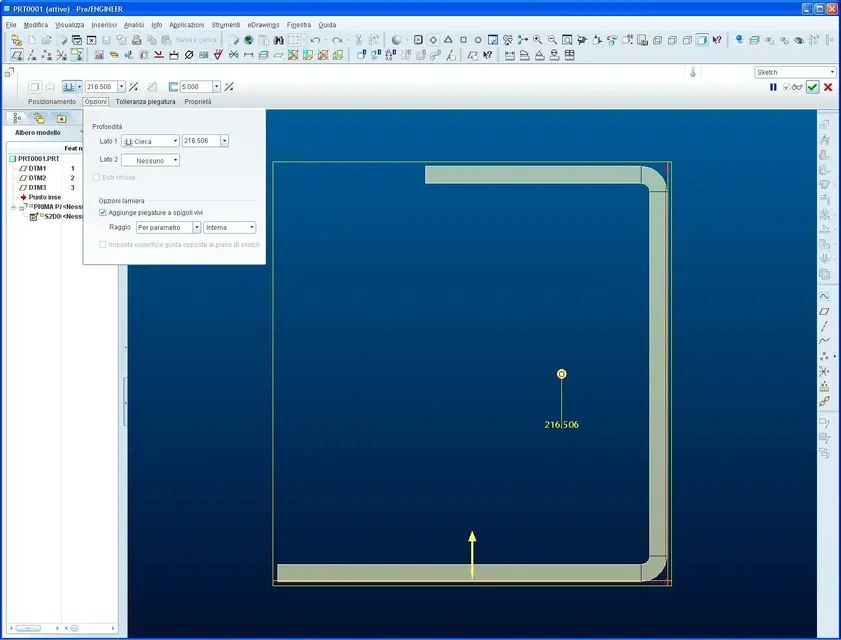Open the Lato 1 depth value 216.506 dropdown arrow
This screenshot has height=640, width=841.
[224, 141]
